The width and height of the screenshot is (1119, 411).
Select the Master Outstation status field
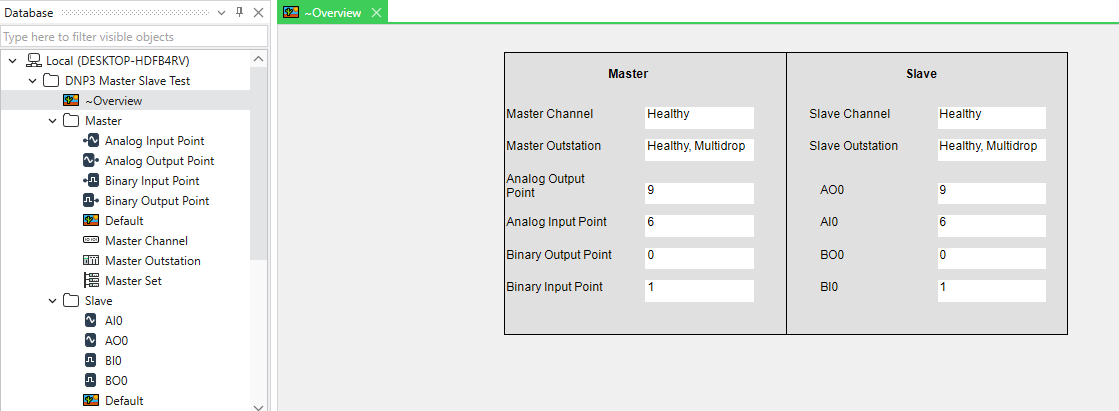click(x=699, y=150)
